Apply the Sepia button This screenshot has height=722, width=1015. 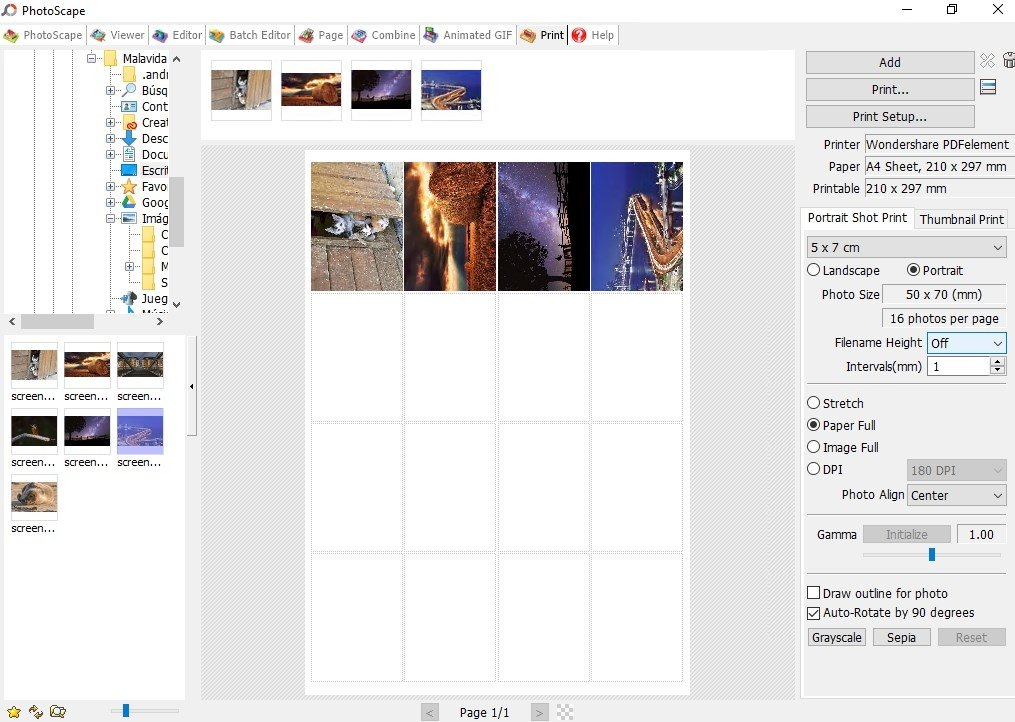pyautogui.click(x=901, y=637)
